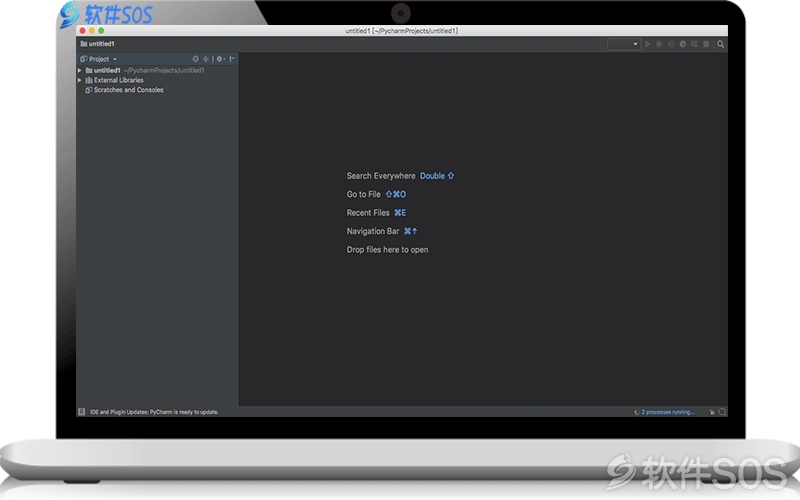Click the Scratches and Consoles icon

coord(89,90)
